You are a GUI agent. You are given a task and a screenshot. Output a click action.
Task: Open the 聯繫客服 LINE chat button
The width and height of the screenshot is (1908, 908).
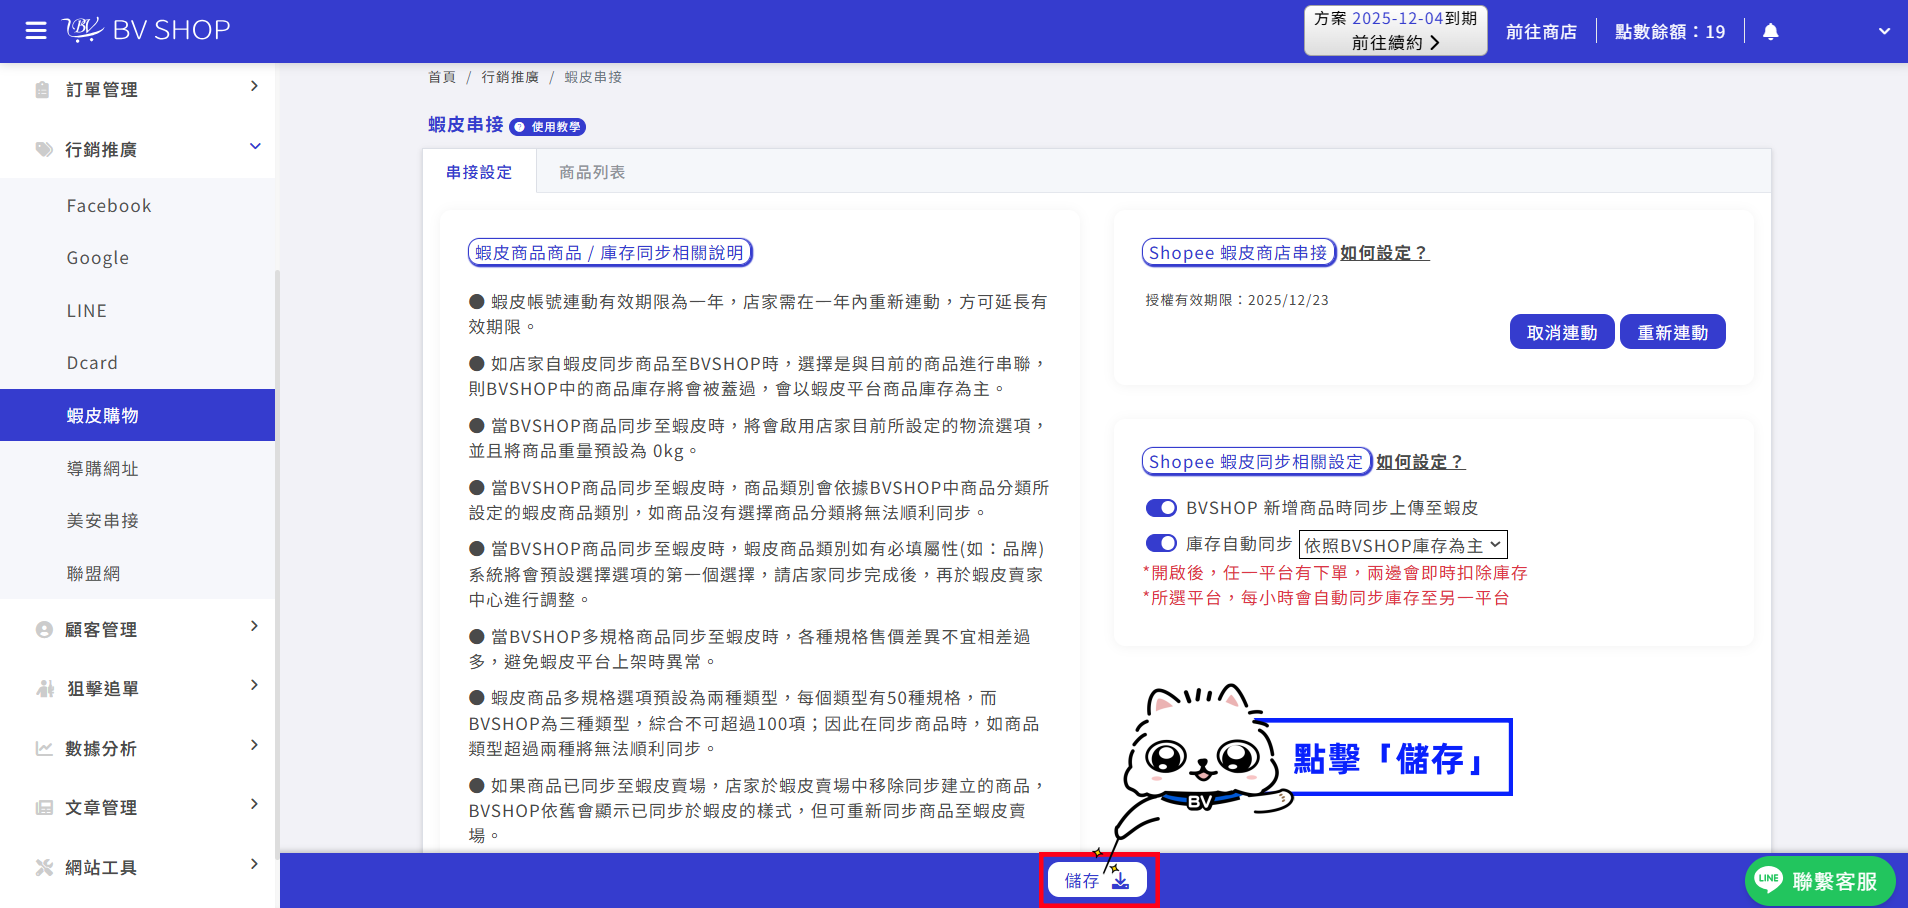point(1819,881)
